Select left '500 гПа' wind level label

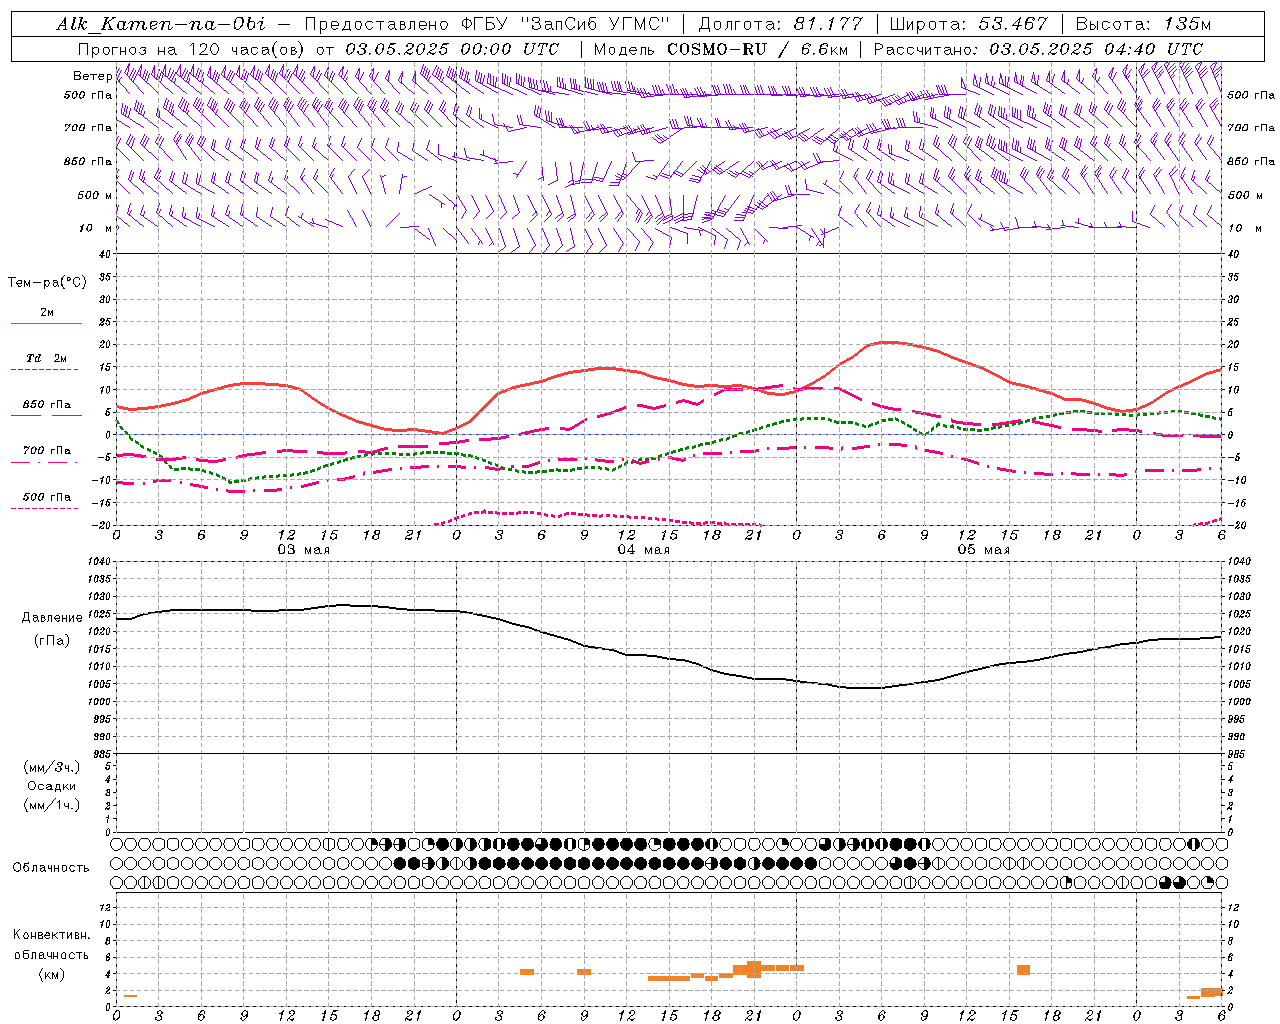point(88,96)
